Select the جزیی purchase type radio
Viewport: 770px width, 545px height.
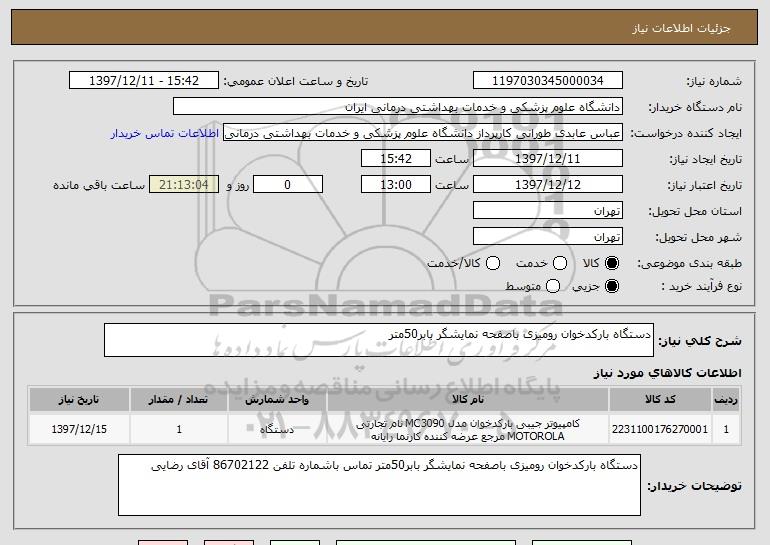(x=612, y=286)
